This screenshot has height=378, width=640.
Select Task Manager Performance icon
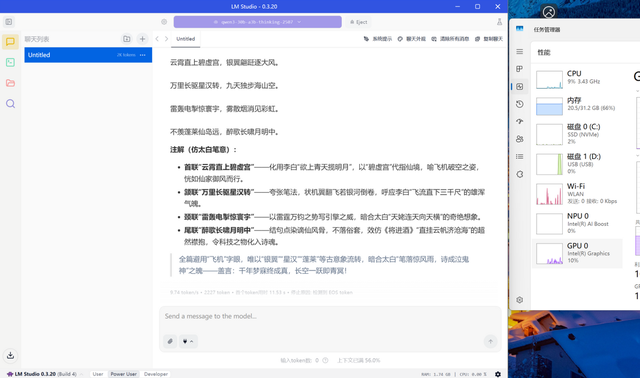pyautogui.click(x=520, y=87)
